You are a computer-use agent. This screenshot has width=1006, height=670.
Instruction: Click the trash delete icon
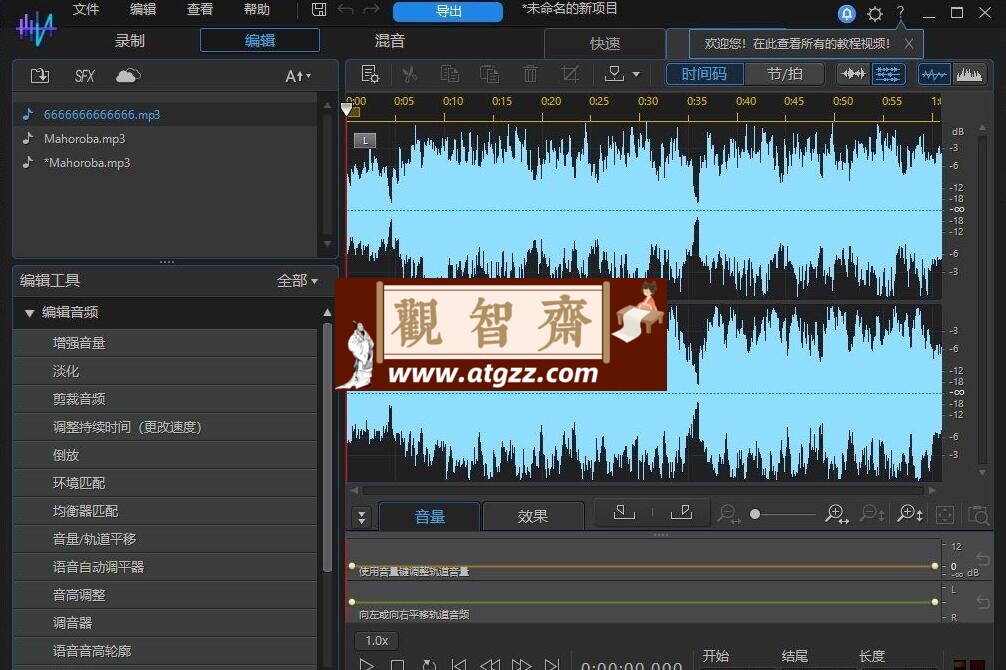(x=530, y=74)
